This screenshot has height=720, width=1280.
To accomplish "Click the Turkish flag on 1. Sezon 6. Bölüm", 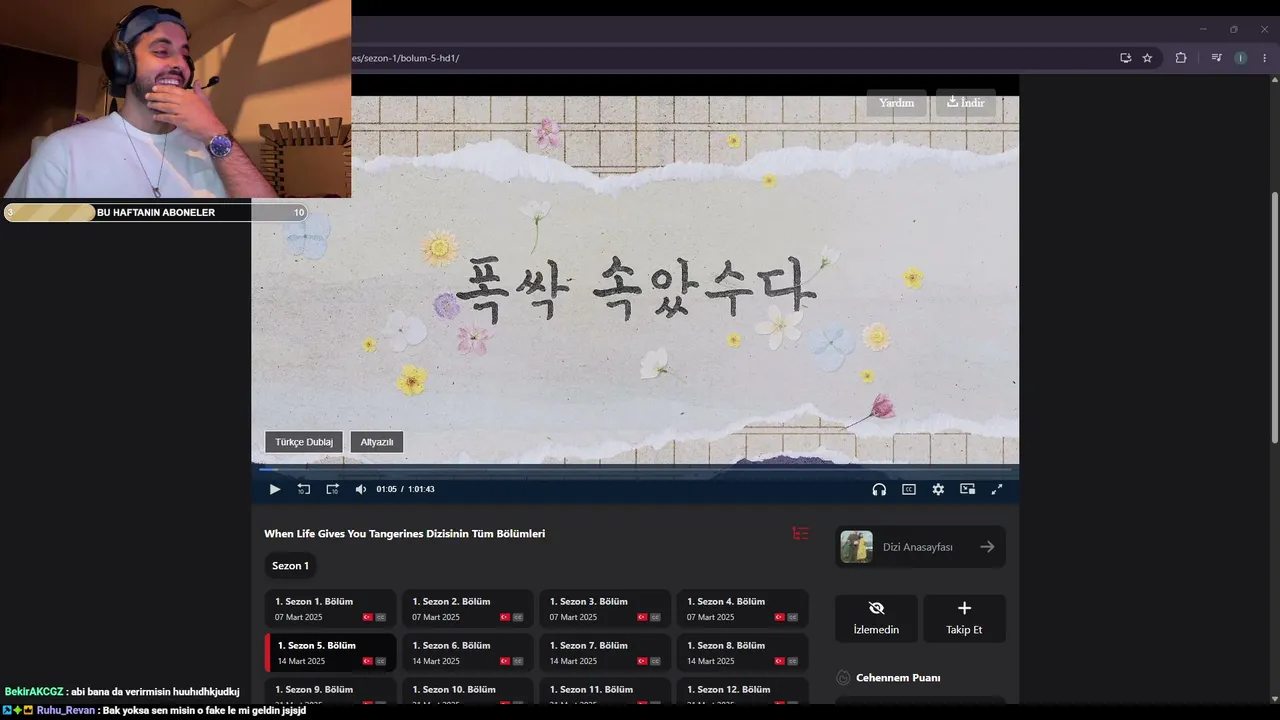I will pos(505,662).
